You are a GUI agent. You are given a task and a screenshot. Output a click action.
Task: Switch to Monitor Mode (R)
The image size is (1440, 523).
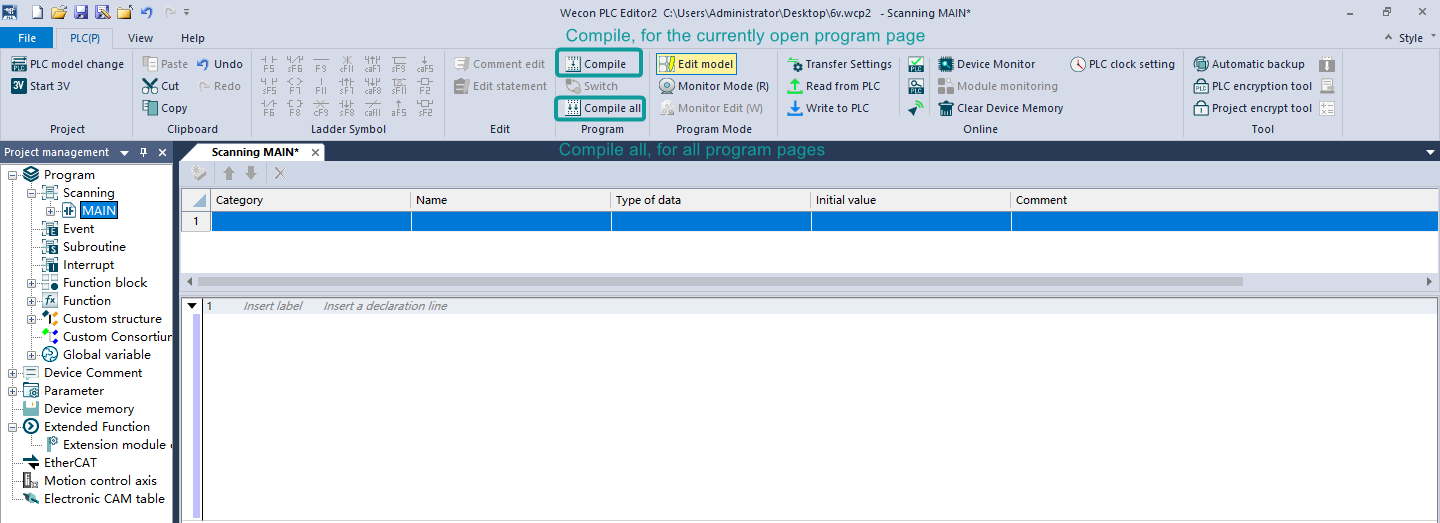click(x=713, y=86)
